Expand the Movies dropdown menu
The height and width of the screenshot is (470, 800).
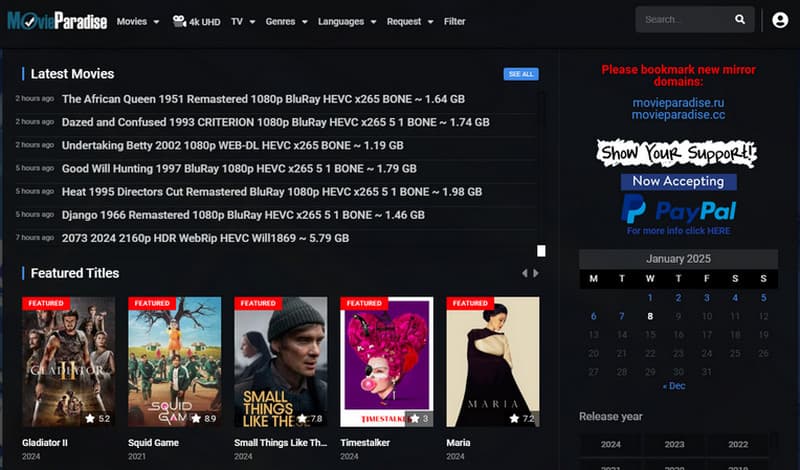point(138,21)
